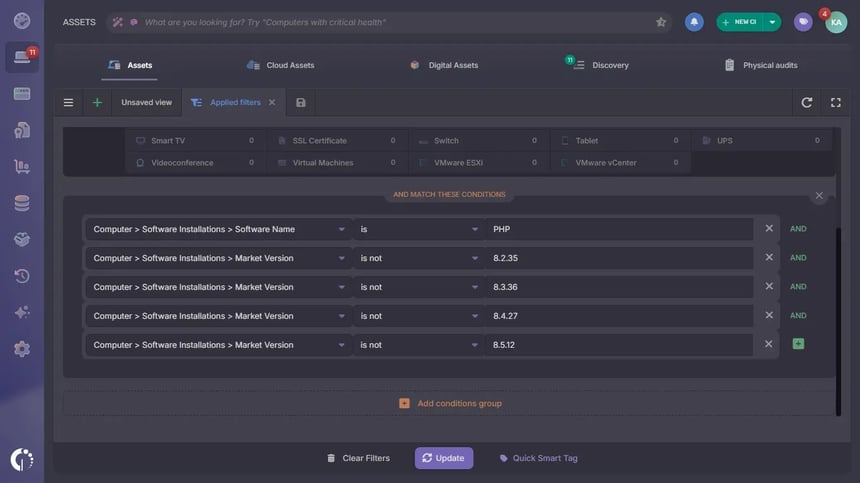Switch to Cloud Assets tab
The image size is (860, 483).
pos(280,65)
